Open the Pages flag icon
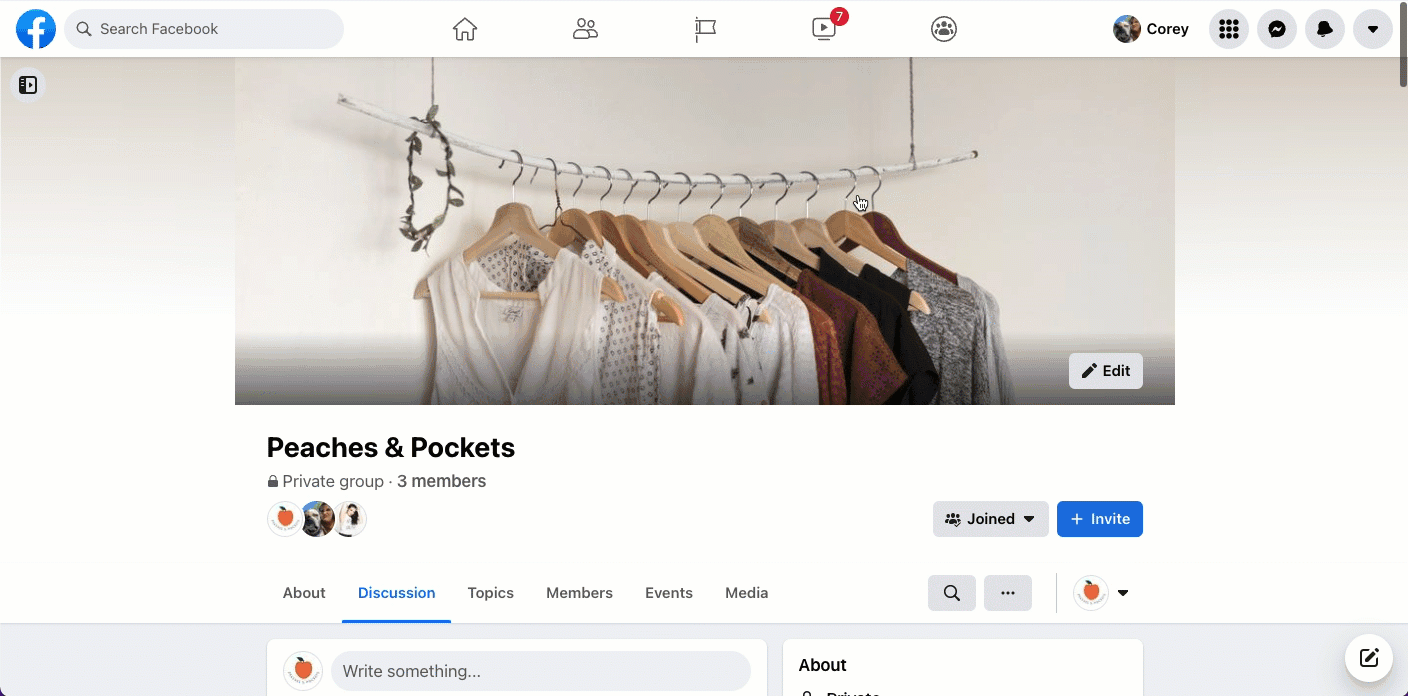The width and height of the screenshot is (1408, 696). pyautogui.click(x=705, y=29)
